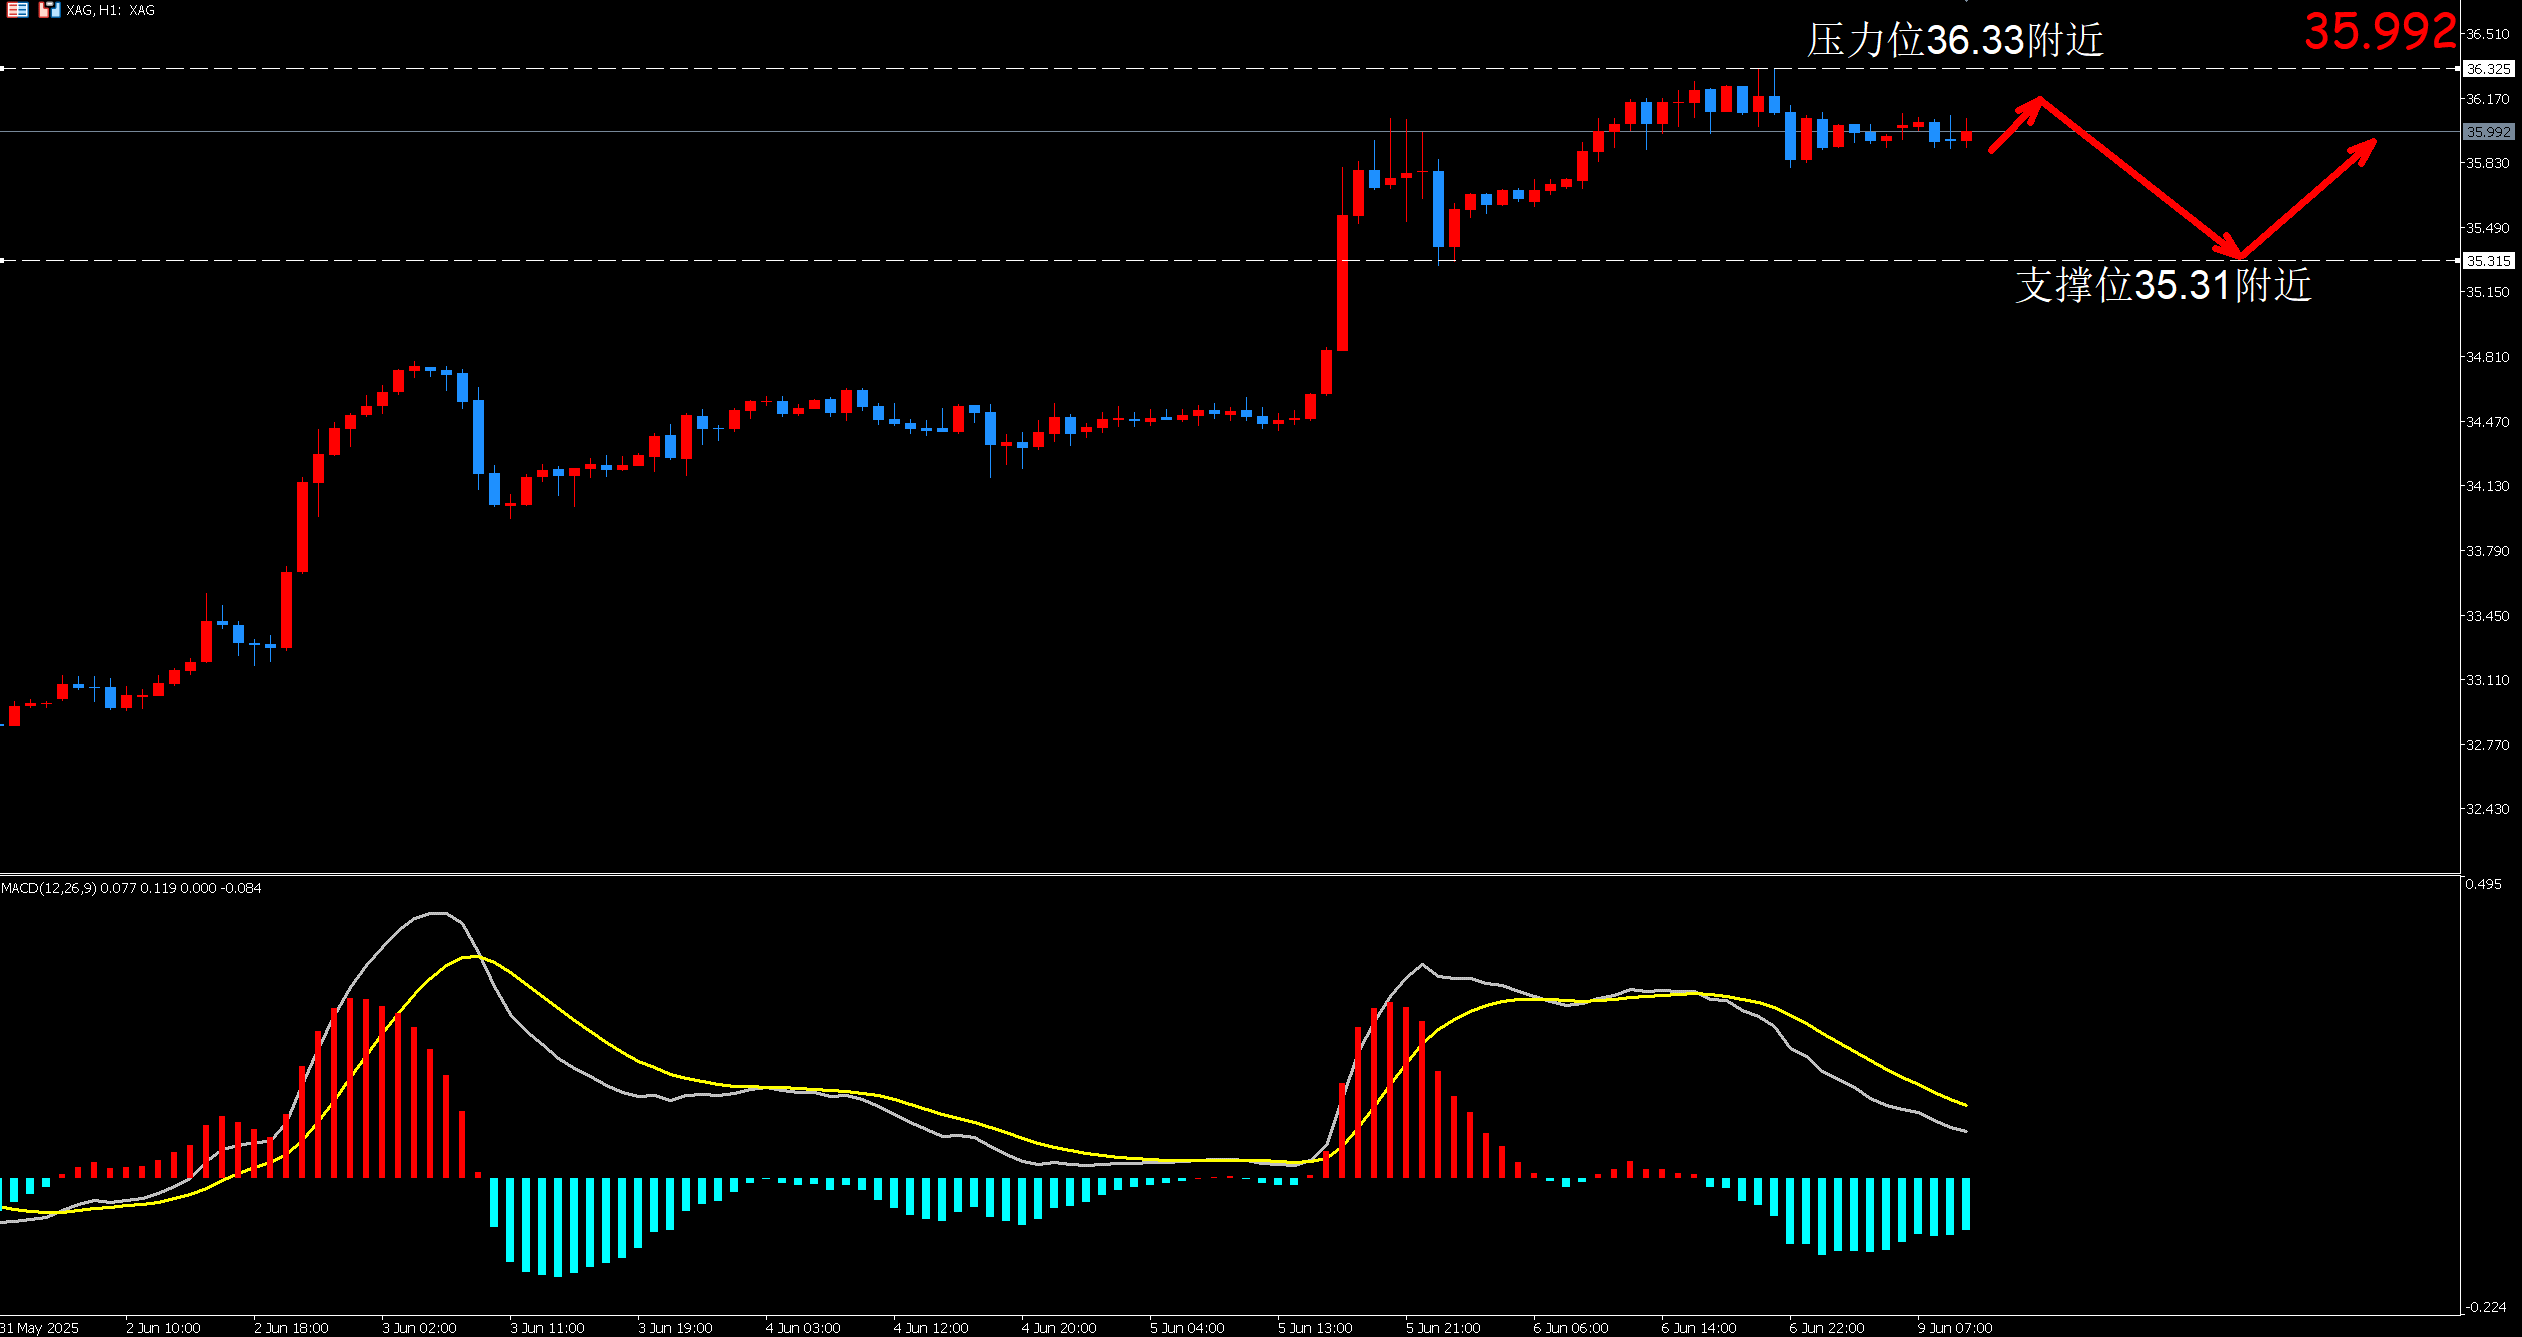Image resolution: width=2522 pixels, height=1337 pixels.
Task: Click the yellow MACD signal line end
Action: point(1964,1104)
